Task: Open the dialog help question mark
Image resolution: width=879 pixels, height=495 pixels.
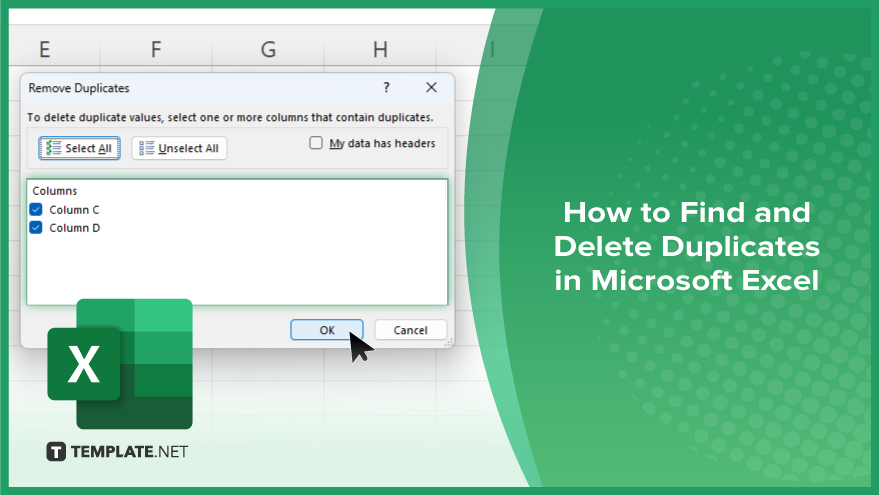Action: (x=386, y=87)
